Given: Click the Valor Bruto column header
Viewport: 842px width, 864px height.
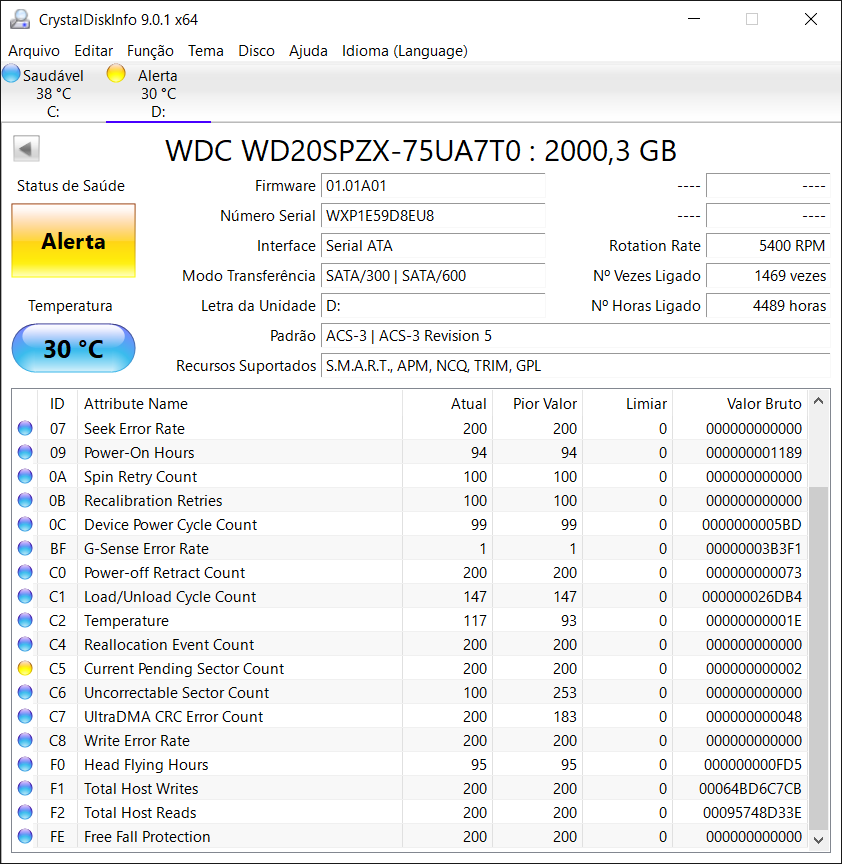Looking at the screenshot, I should 740,404.
